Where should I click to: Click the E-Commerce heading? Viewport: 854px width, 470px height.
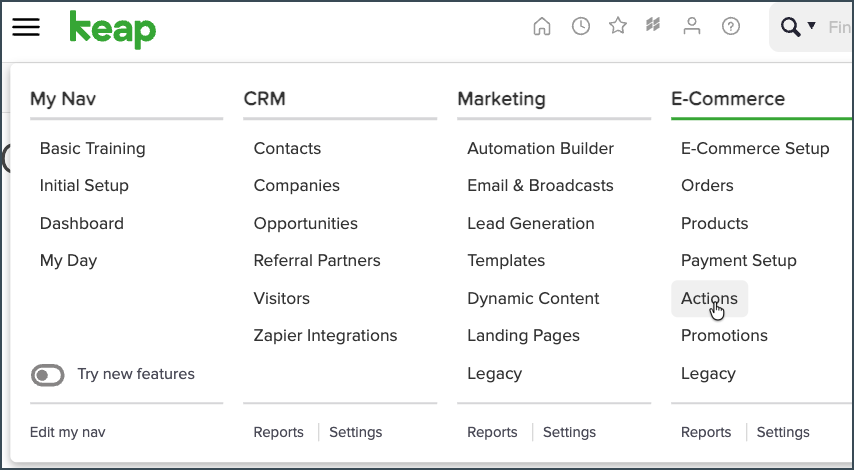(728, 99)
